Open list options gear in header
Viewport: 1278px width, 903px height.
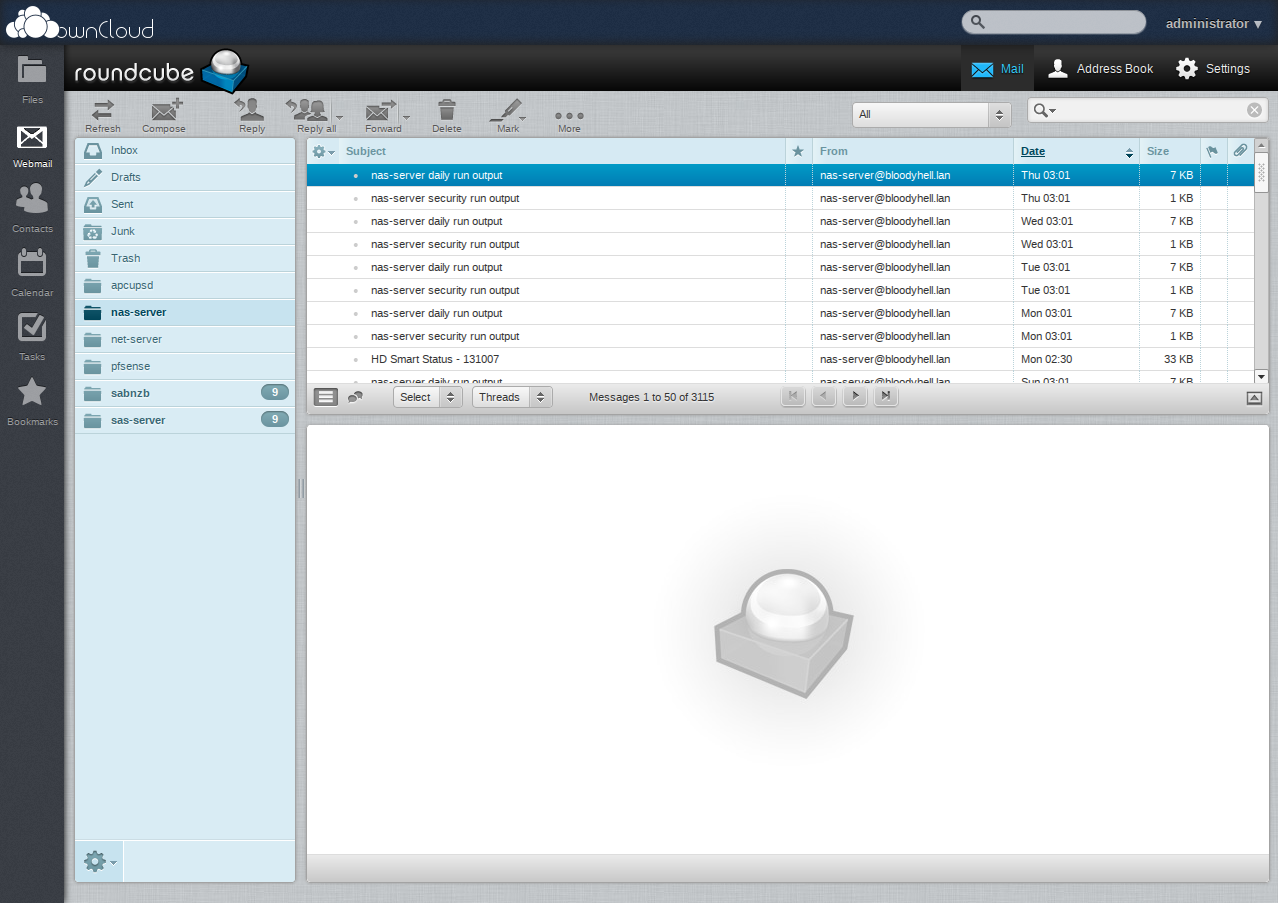click(323, 151)
